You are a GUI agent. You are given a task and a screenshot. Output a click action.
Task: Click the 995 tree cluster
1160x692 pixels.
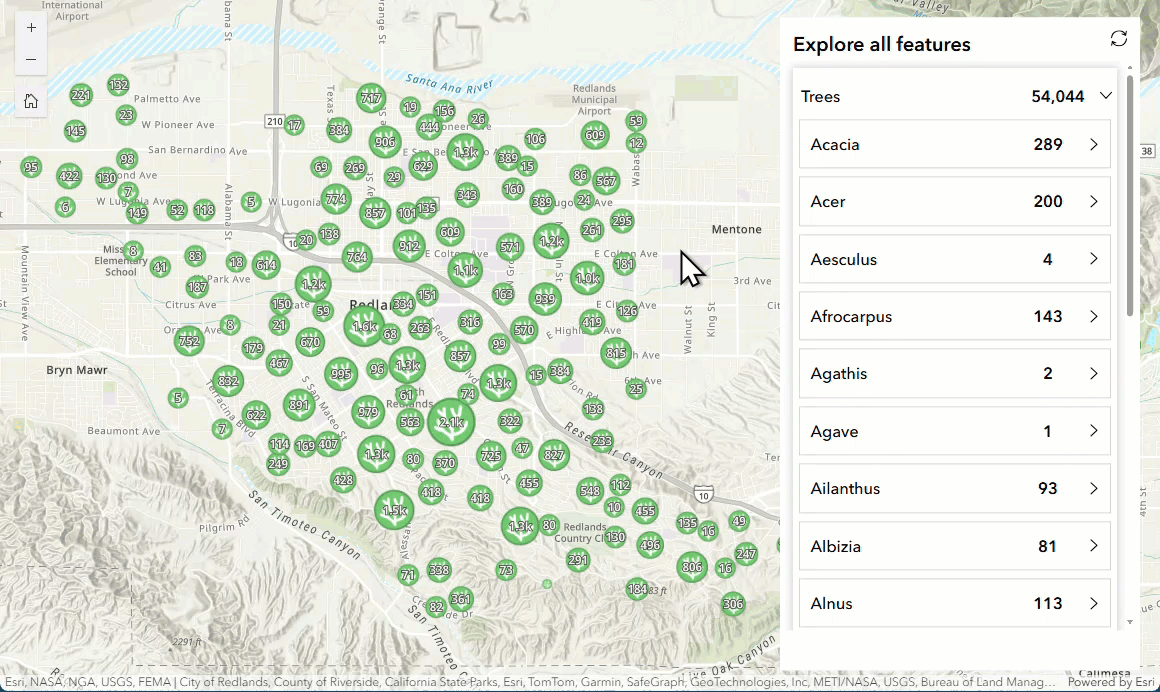[341, 374]
